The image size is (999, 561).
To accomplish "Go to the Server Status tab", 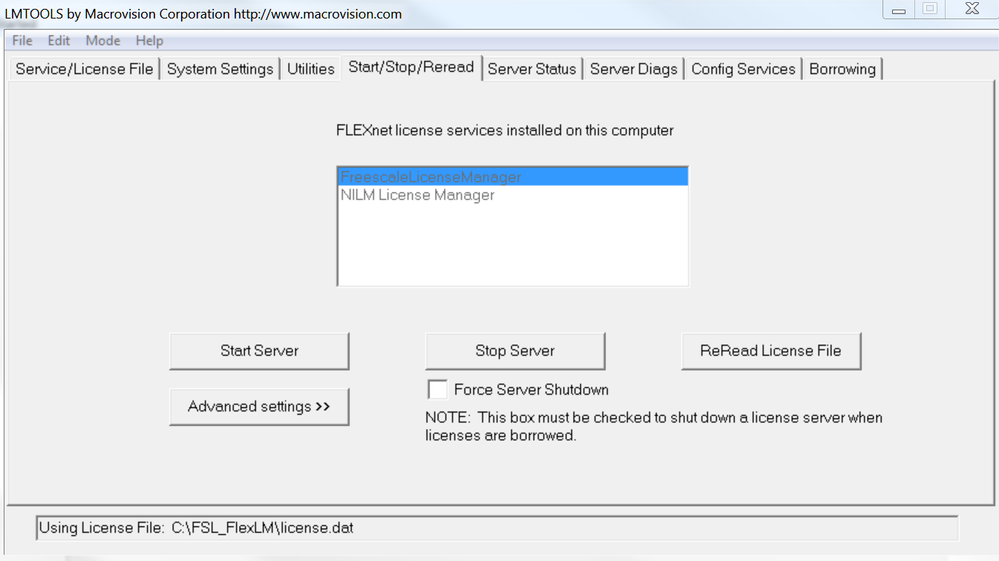I will [532, 69].
